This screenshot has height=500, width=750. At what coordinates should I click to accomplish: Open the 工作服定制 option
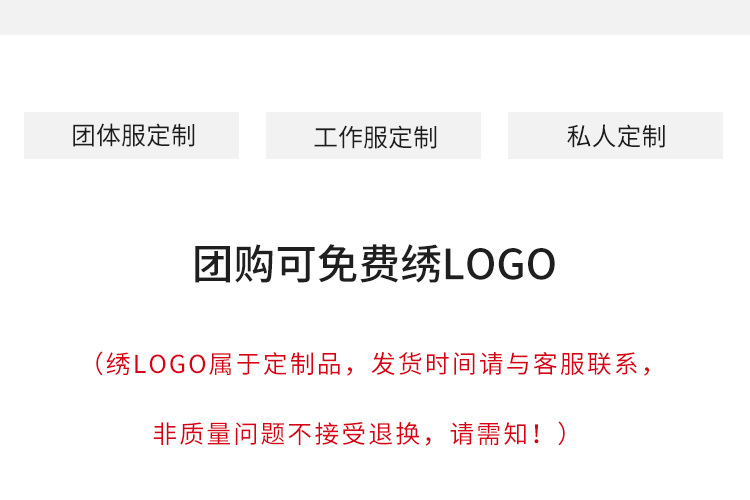point(373,135)
